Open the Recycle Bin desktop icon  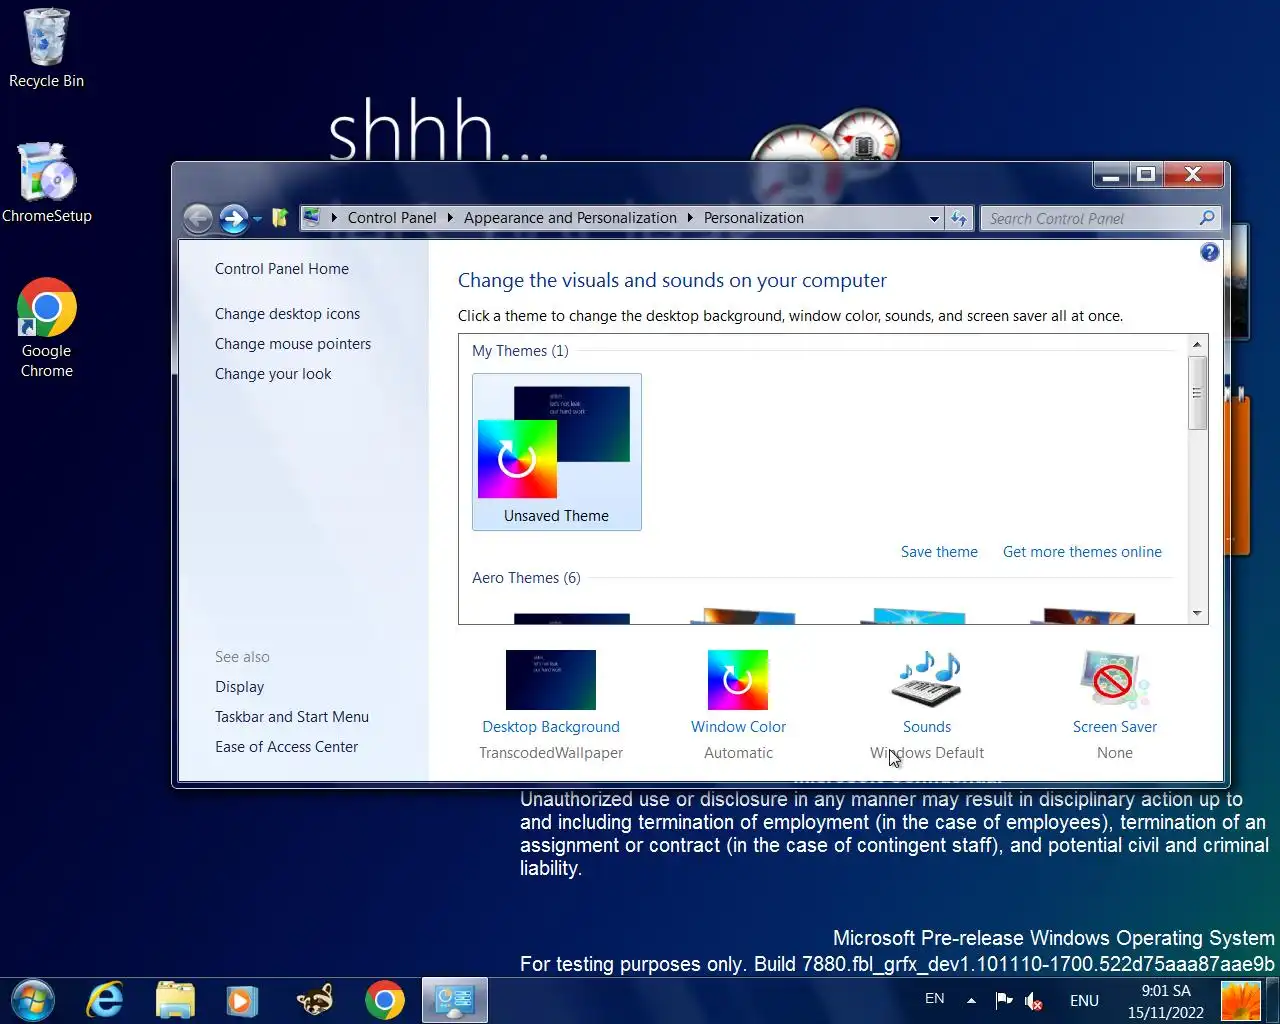[x=46, y=48]
